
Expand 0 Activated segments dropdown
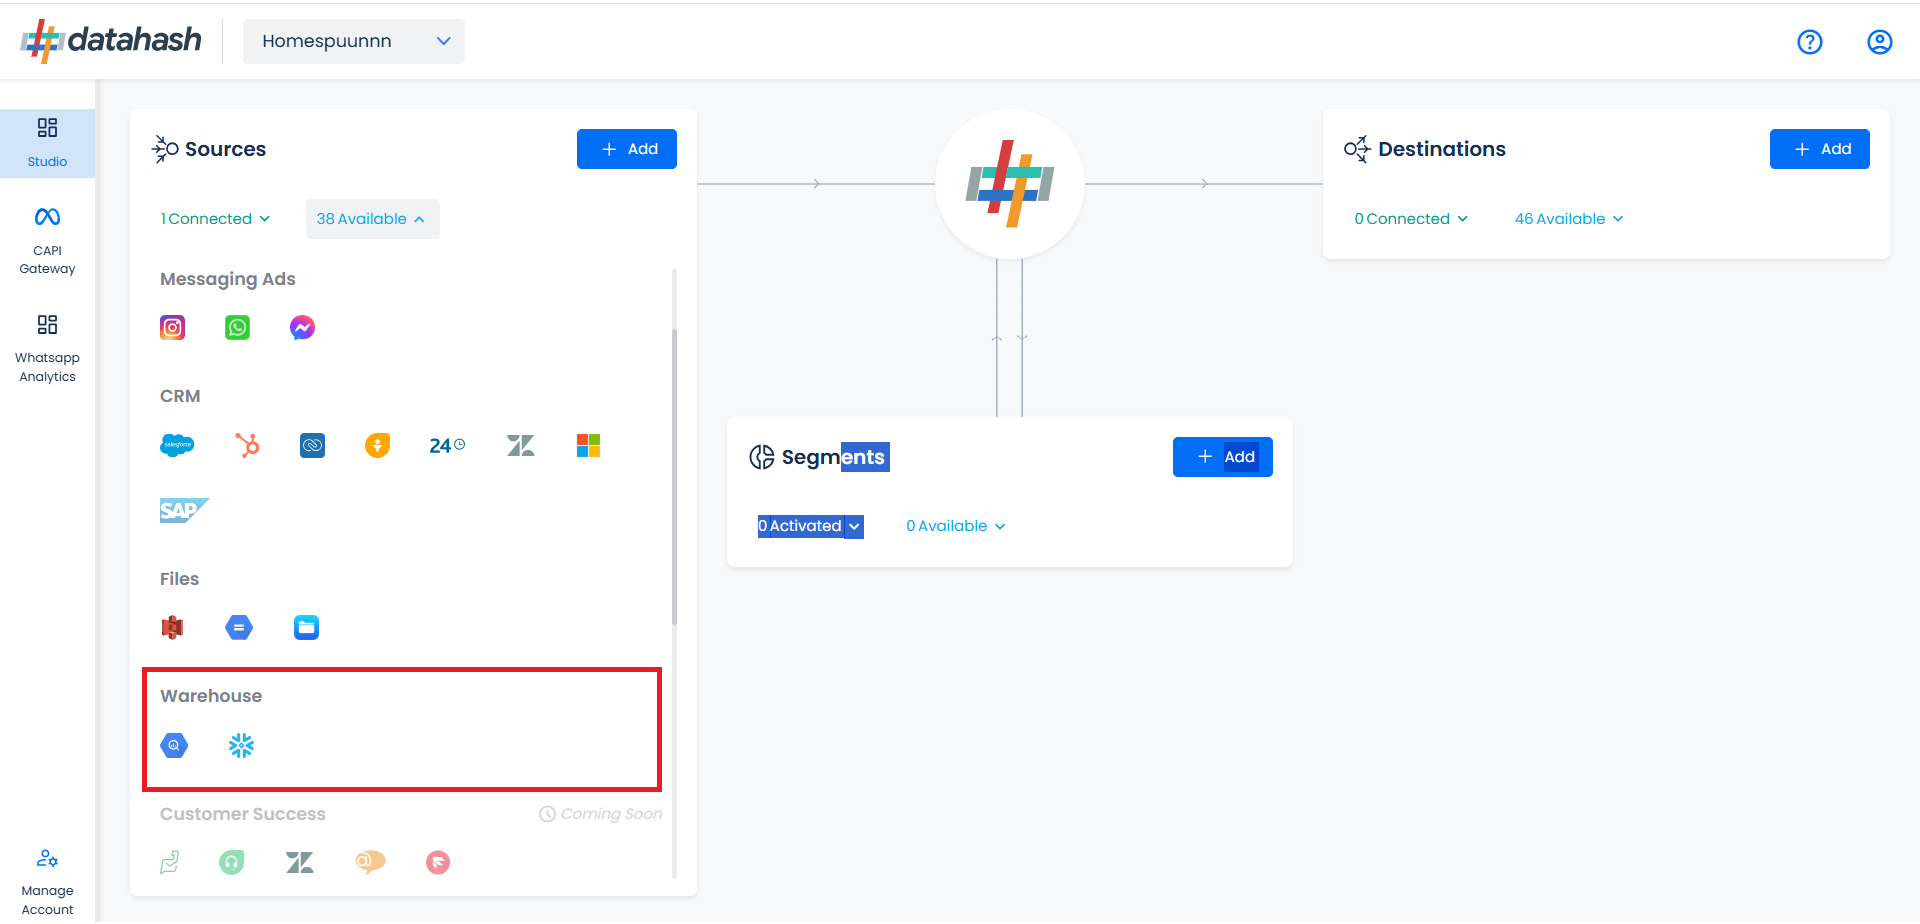[x=810, y=526]
